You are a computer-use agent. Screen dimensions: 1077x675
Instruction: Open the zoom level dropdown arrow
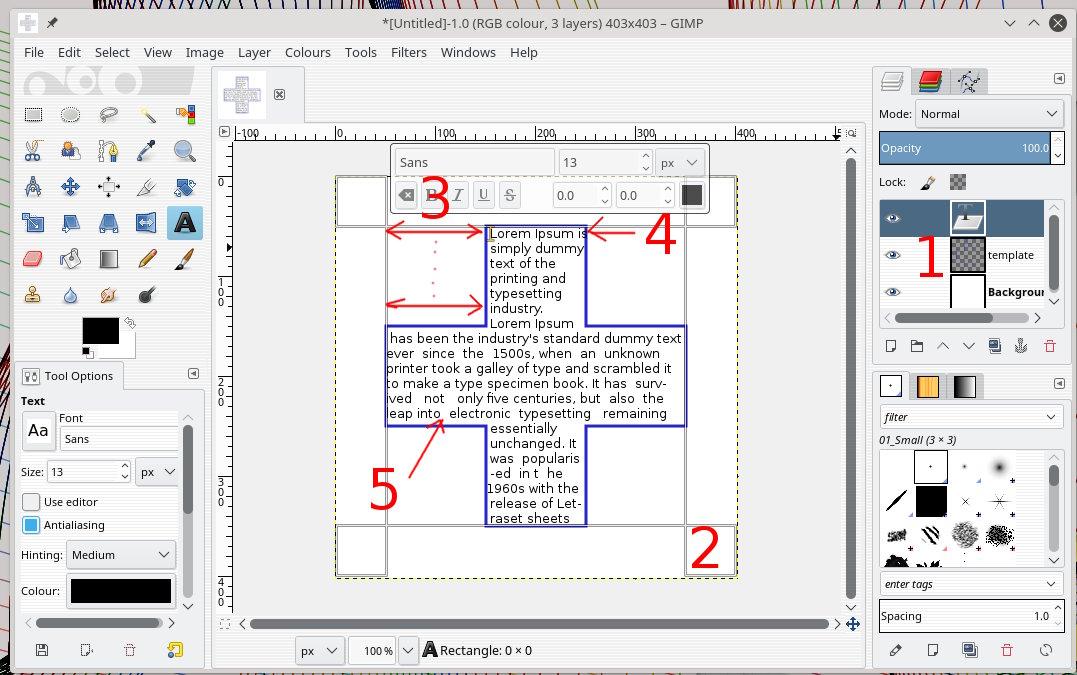[408, 650]
